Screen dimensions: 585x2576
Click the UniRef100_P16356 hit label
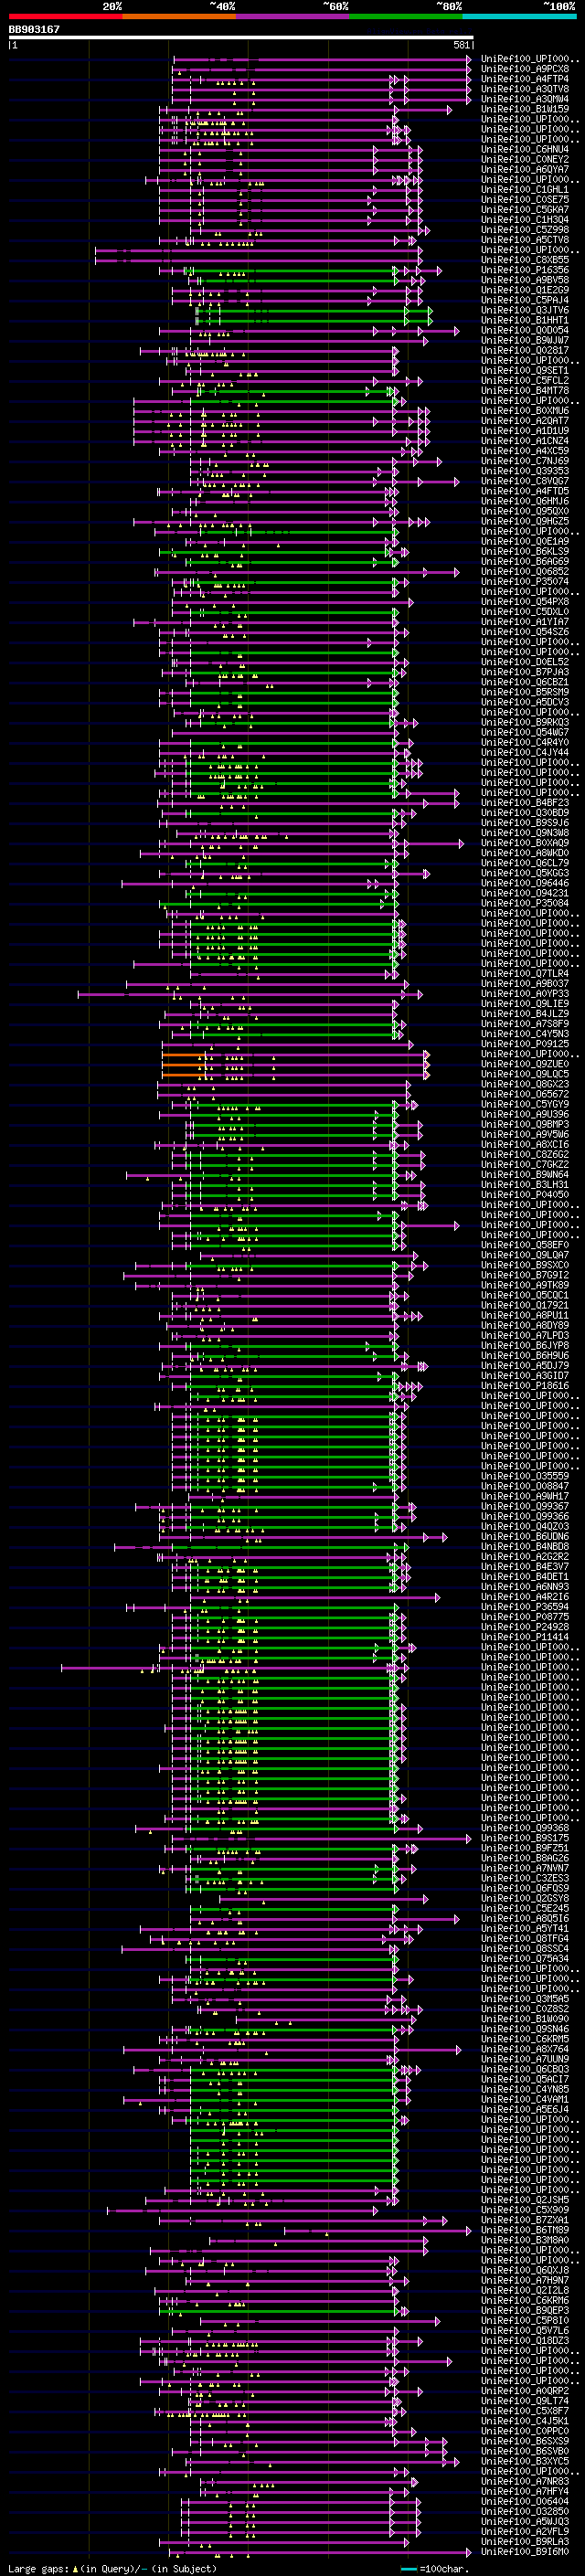coord(525,270)
